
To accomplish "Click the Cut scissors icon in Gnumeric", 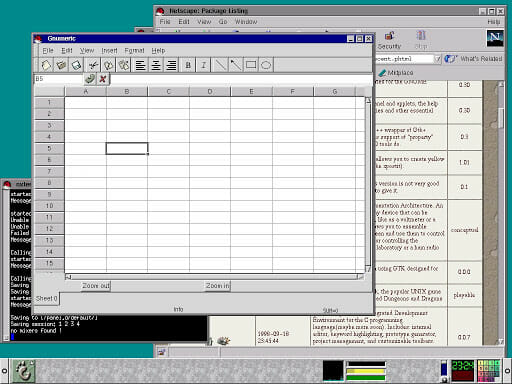I will 93,65.
